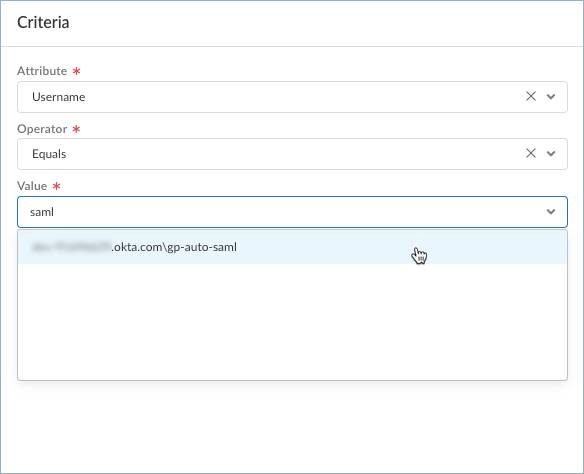
Task: Click empty space below the suggestion panel
Action: [292, 426]
